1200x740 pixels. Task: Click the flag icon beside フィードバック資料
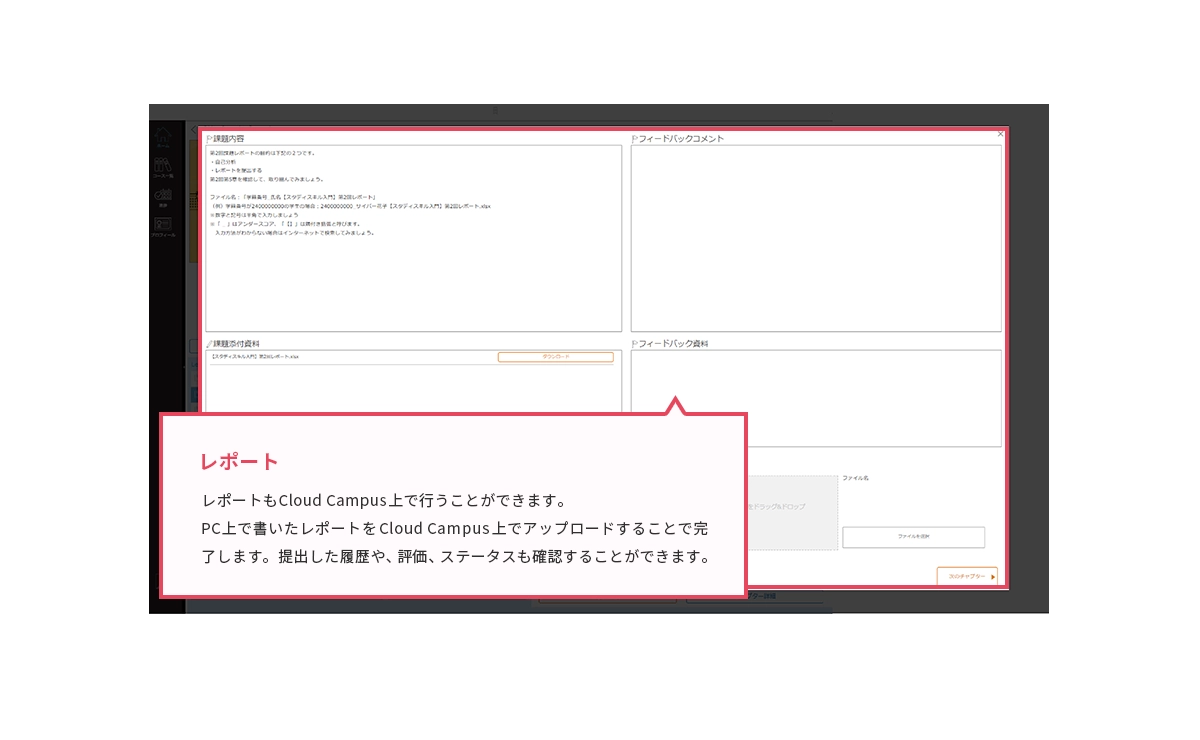coord(634,344)
